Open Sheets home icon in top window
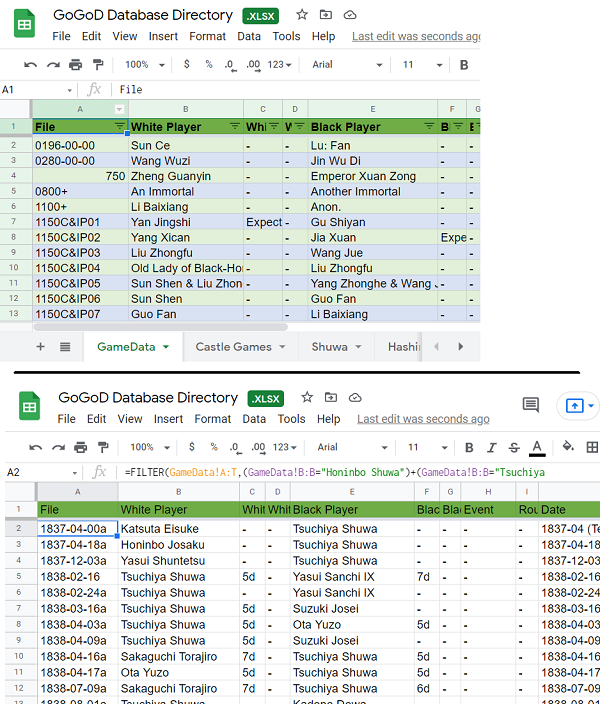The image size is (600, 704). 25,23
